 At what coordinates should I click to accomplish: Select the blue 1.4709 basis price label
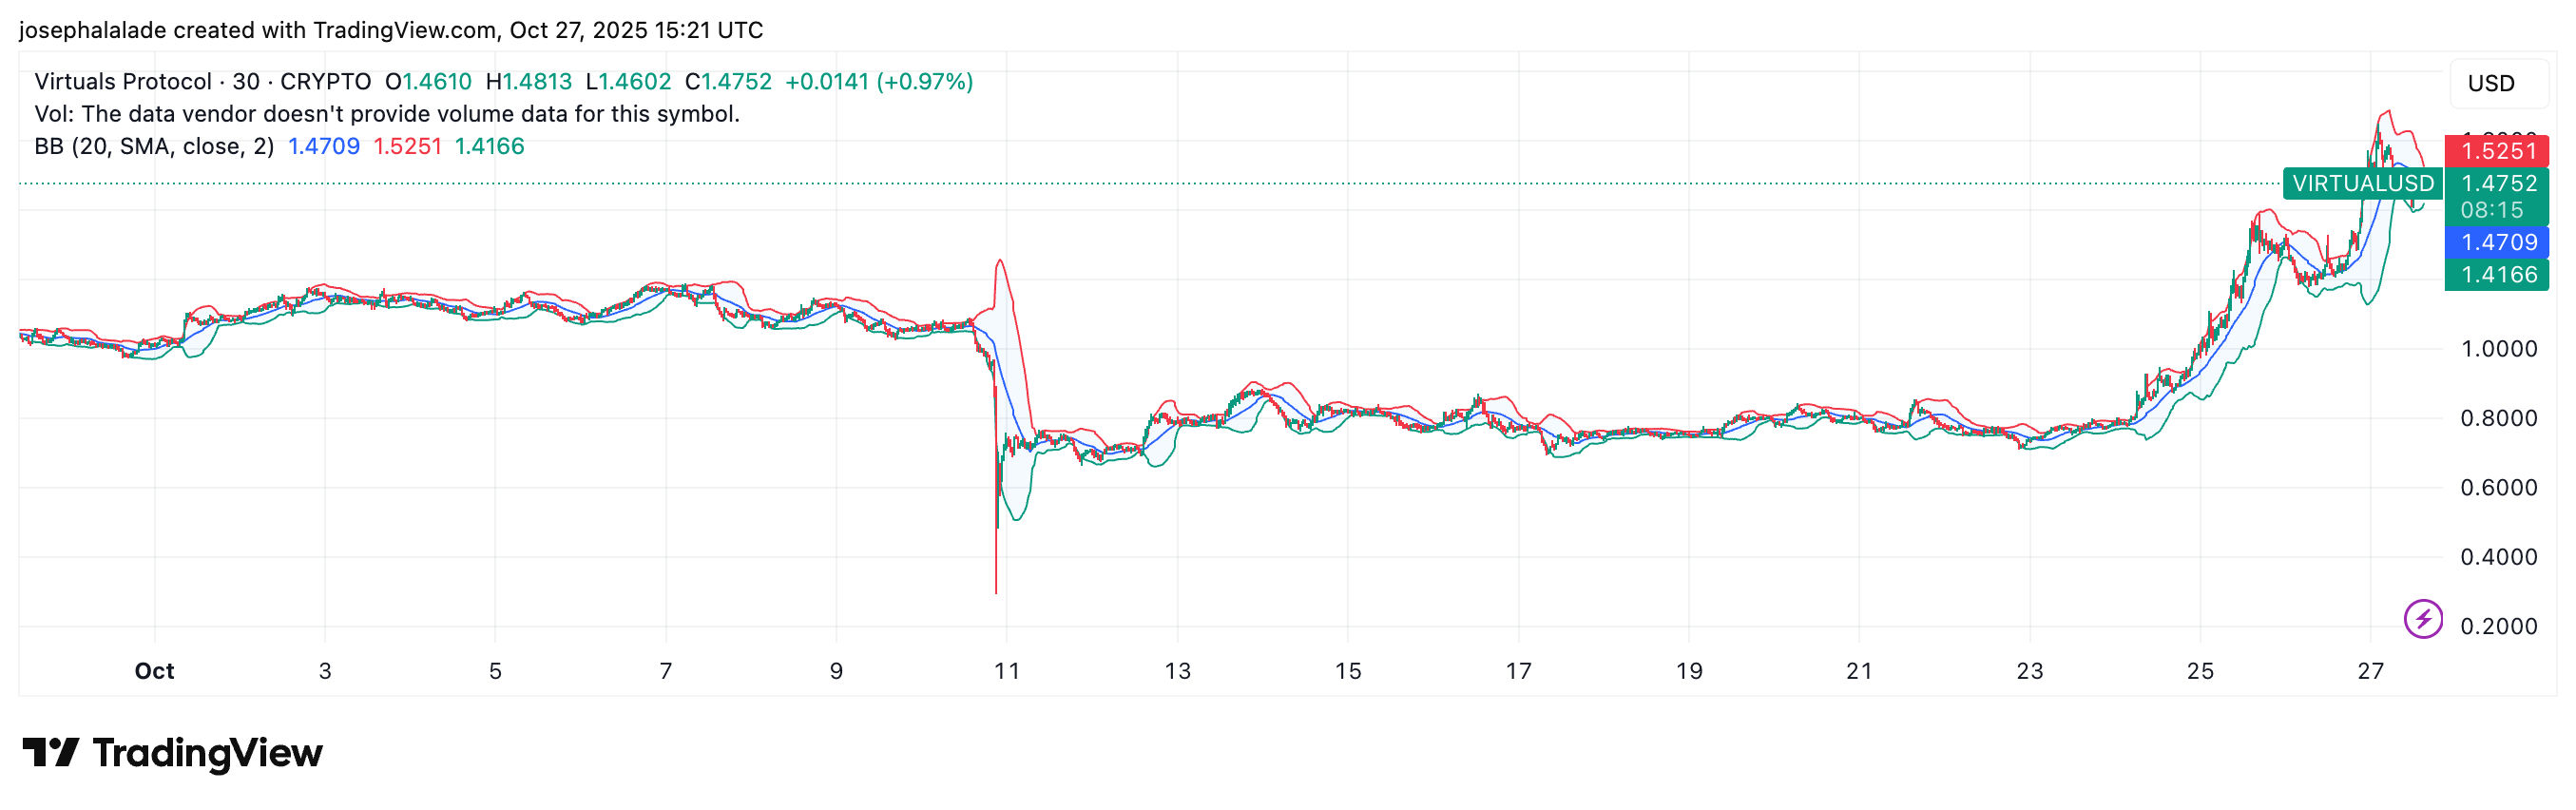click(2497, 242)
